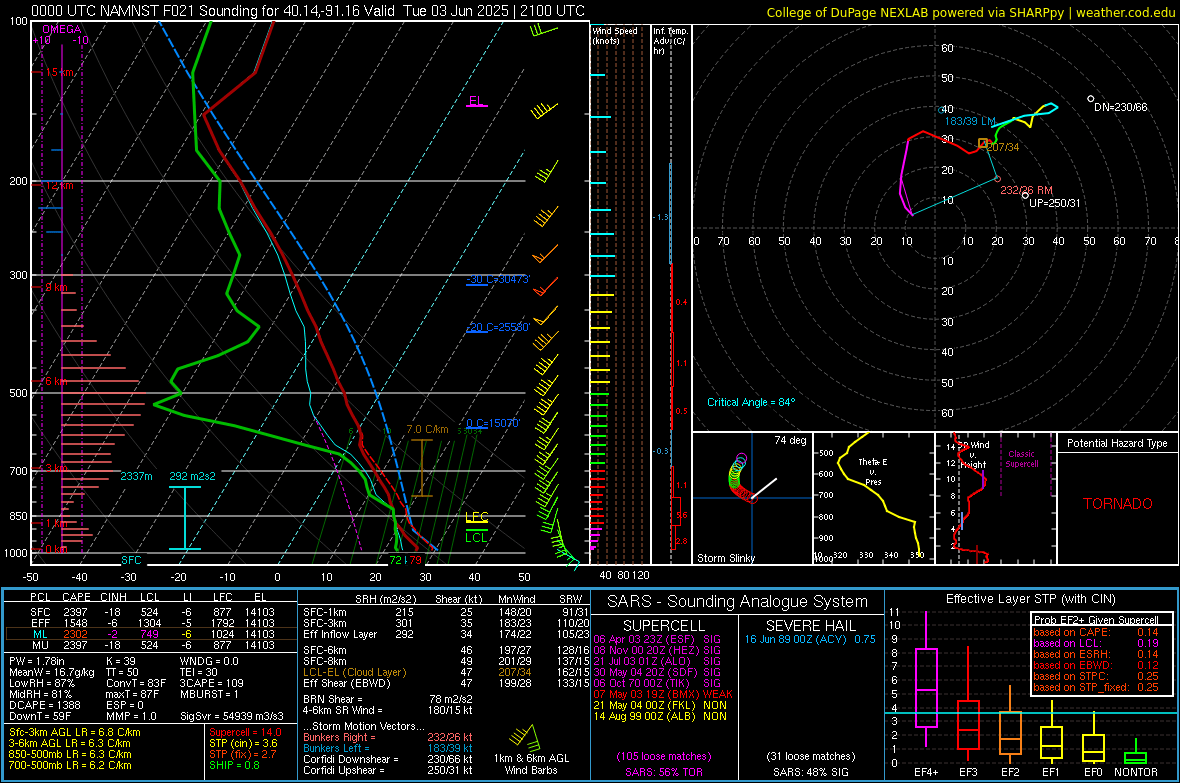This screenshot has width=1180, height=783.
Task: Click the '0 C=15070' freezing level label
Action: point(493,423)
